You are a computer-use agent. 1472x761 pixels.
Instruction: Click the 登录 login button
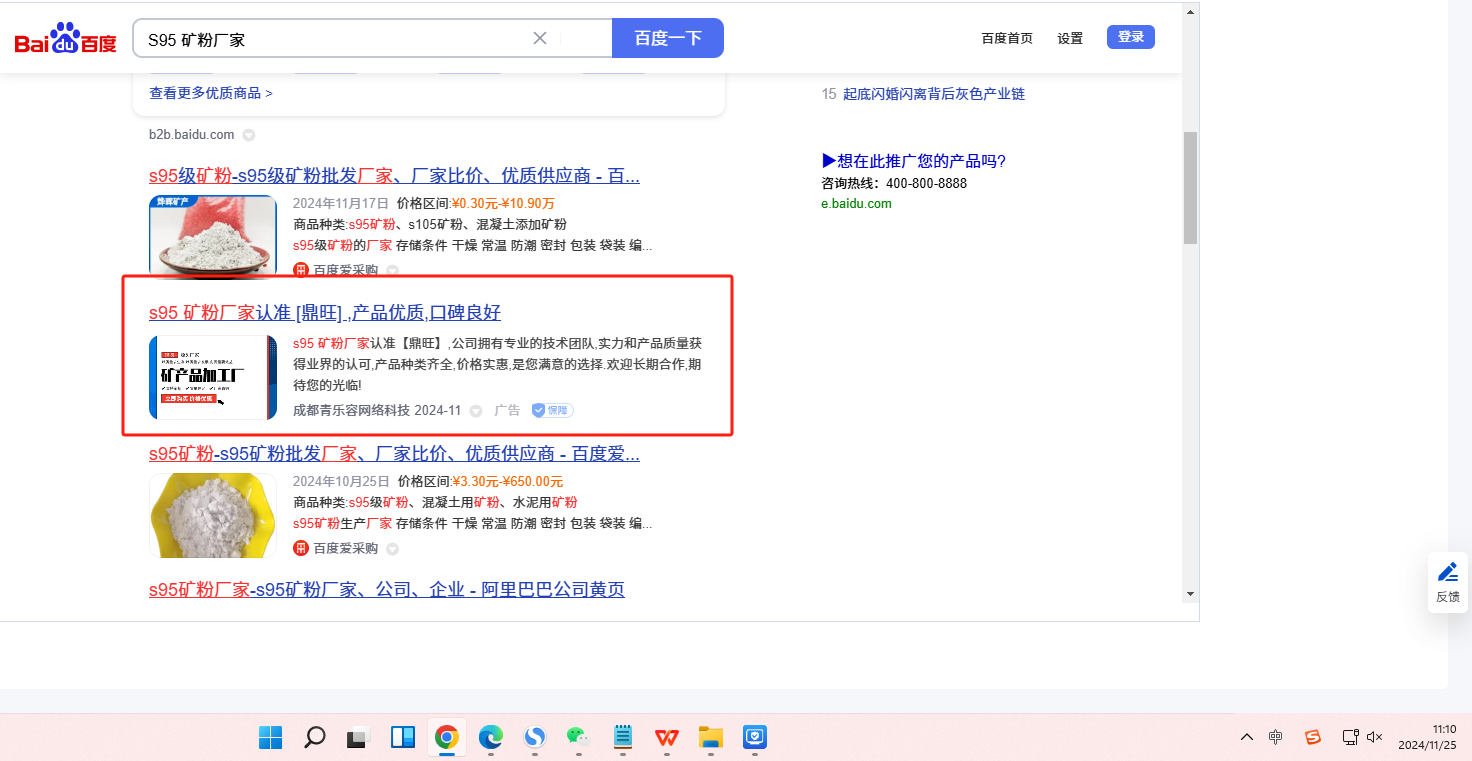[1131, 37]
